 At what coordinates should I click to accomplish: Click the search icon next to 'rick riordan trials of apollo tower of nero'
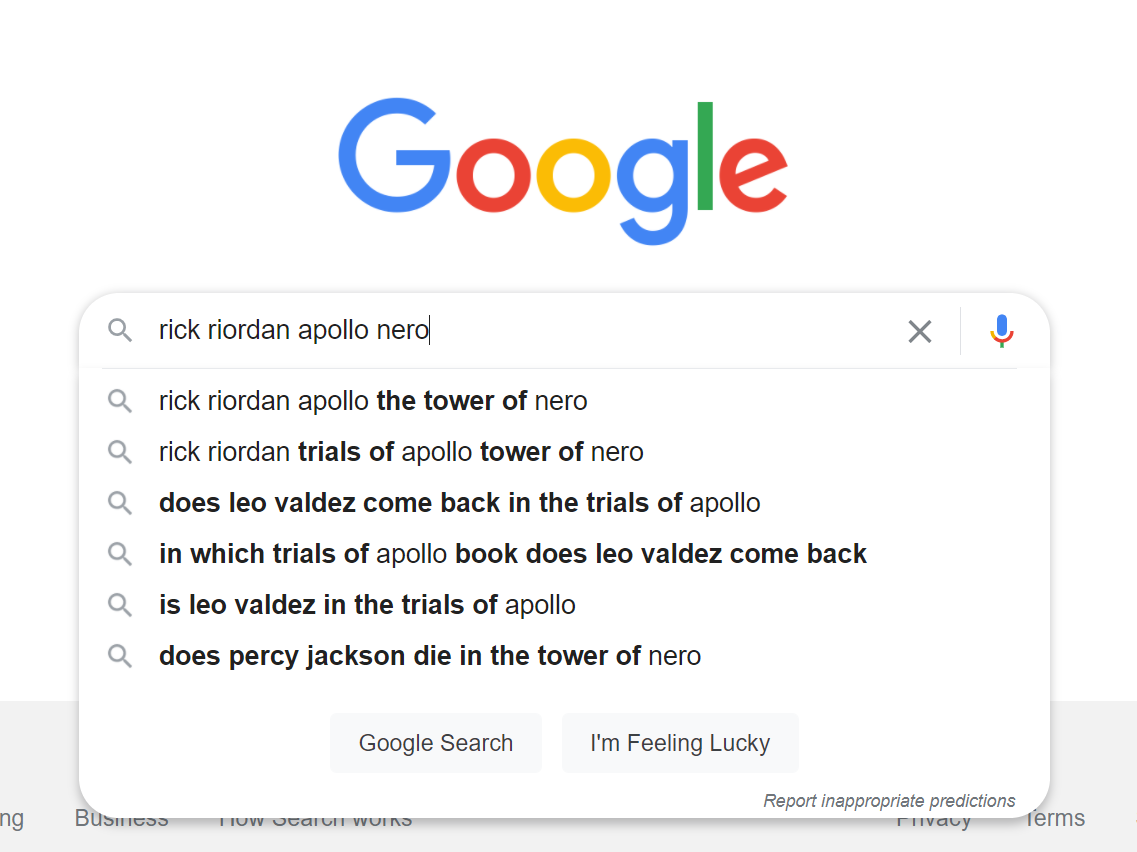point(120,451)
